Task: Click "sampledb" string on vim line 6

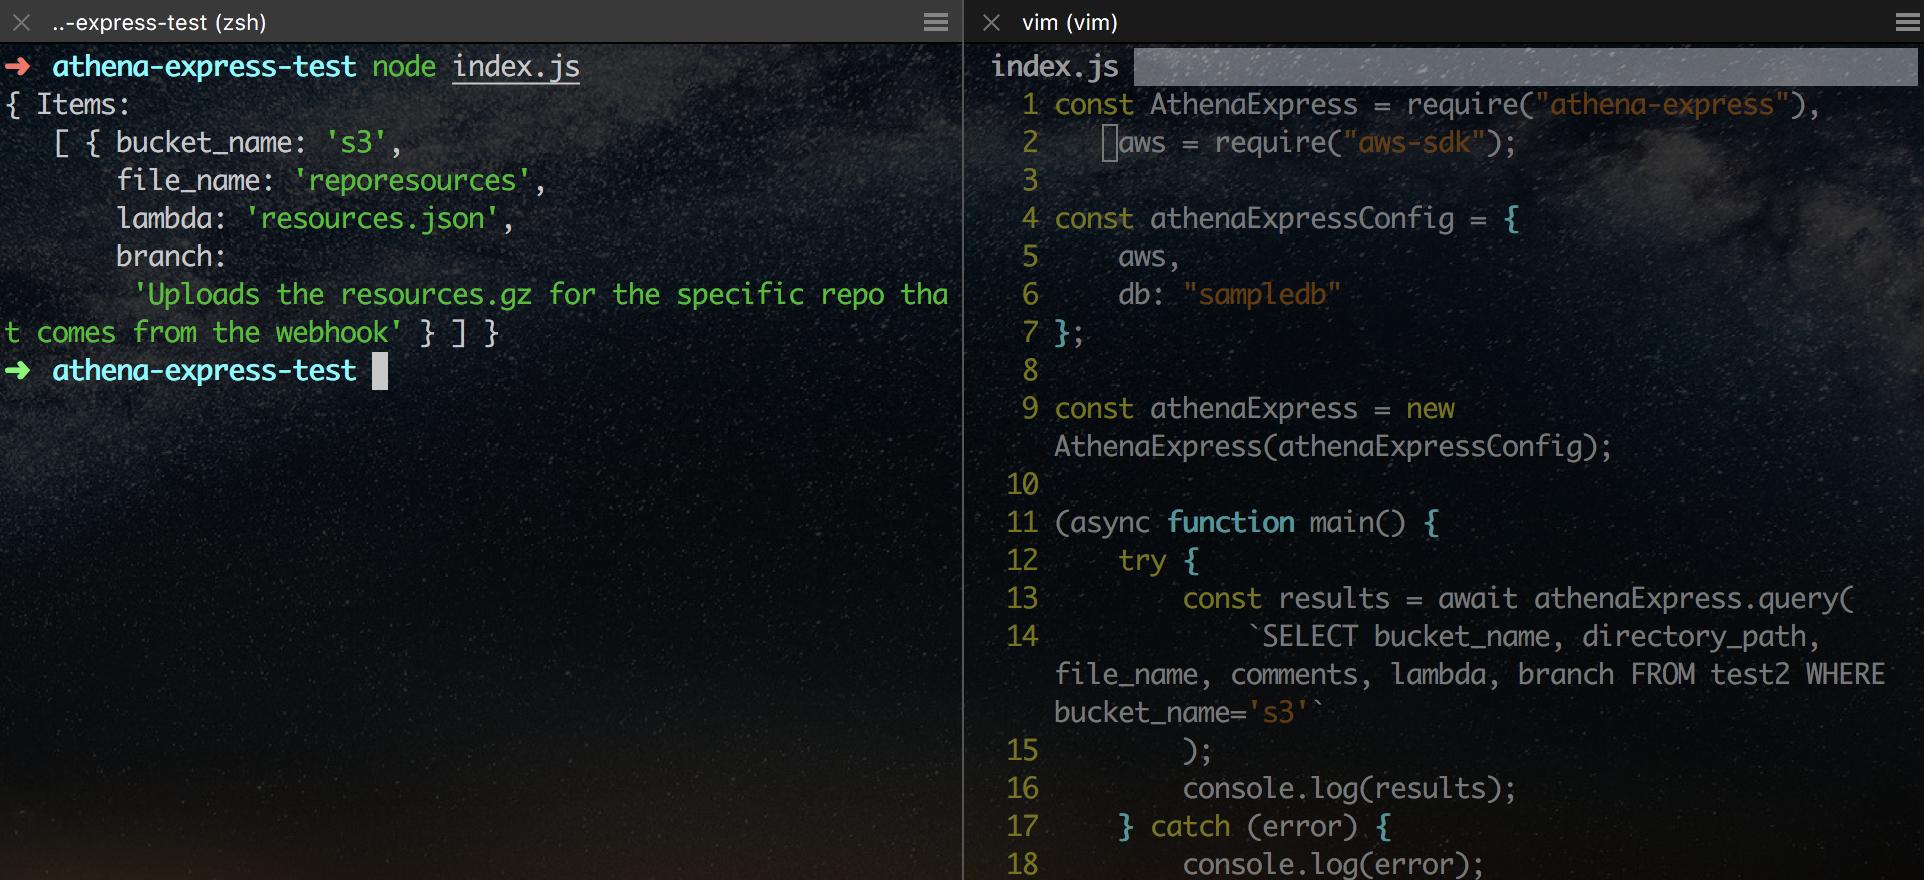Action: click(x=1262, y=295)
